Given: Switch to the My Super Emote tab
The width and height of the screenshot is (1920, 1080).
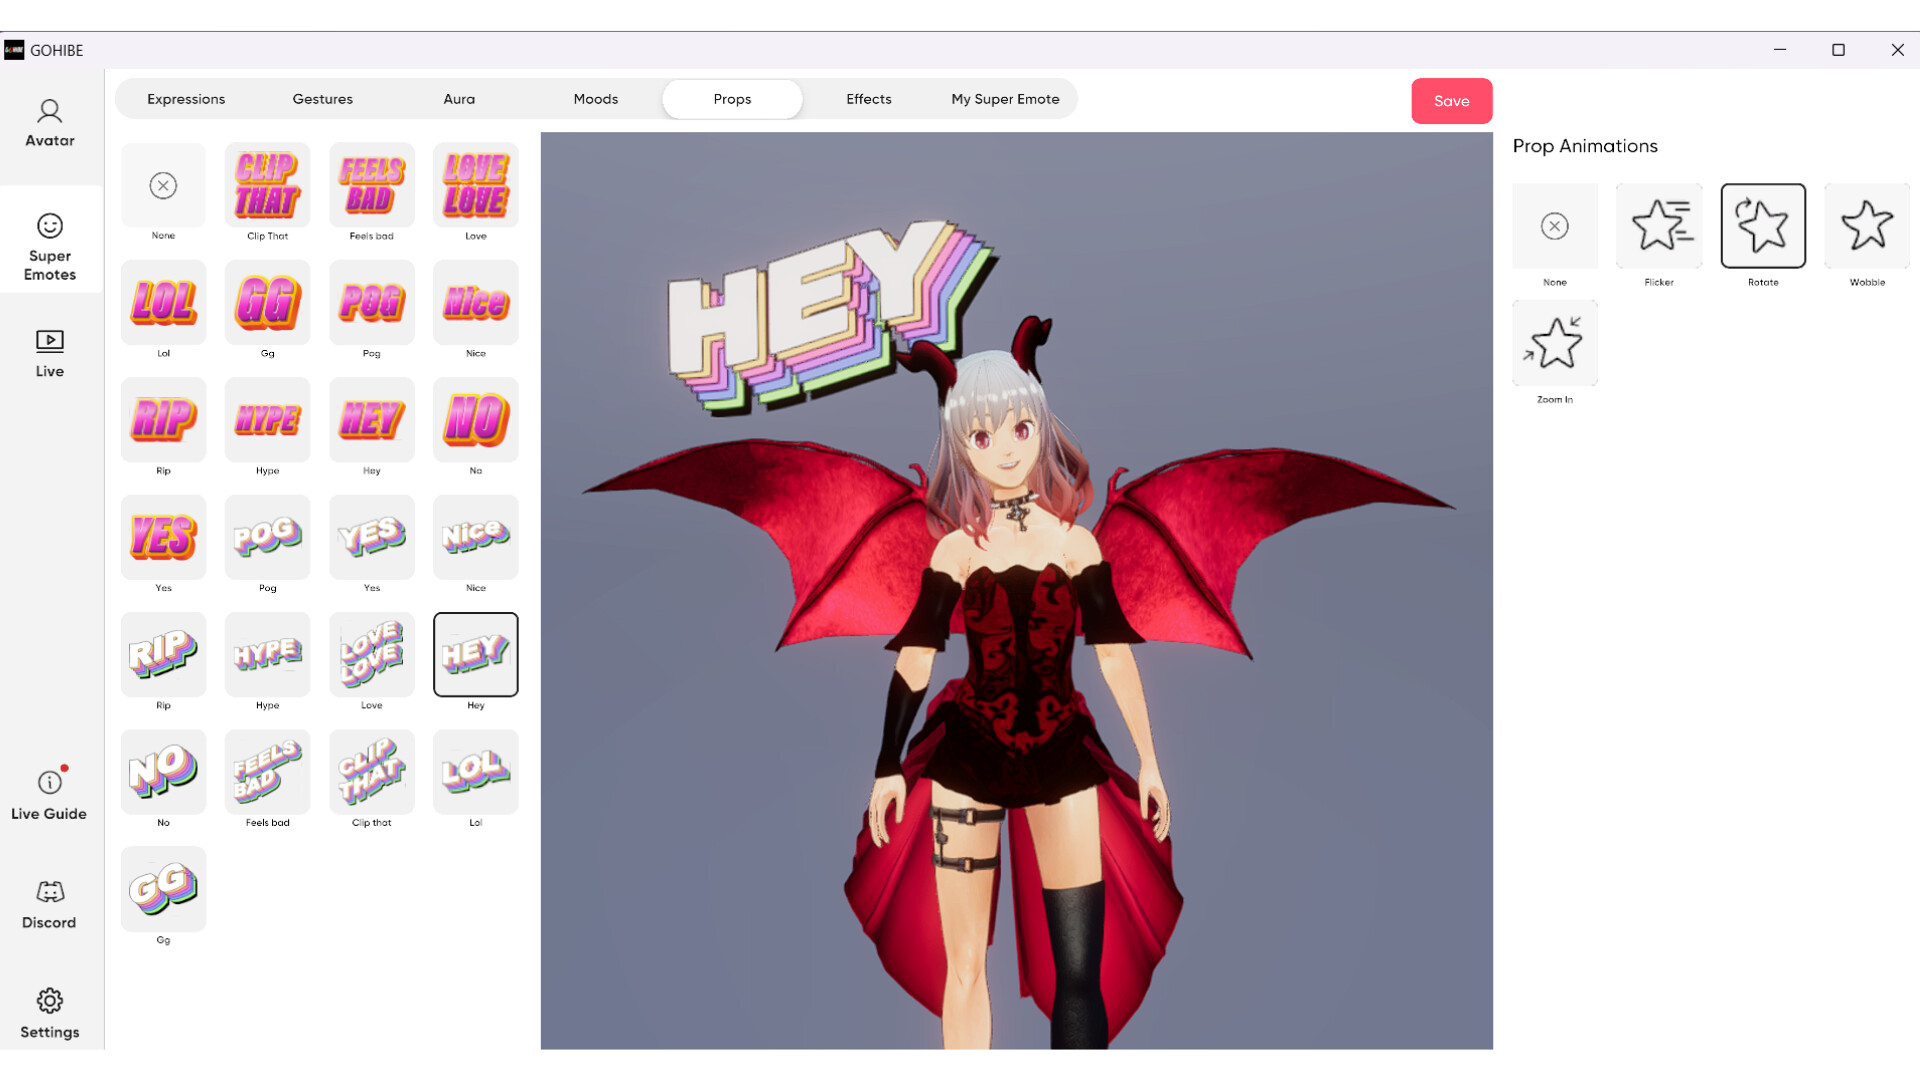Looking at the screenshot, I should tap(1004, 98).
